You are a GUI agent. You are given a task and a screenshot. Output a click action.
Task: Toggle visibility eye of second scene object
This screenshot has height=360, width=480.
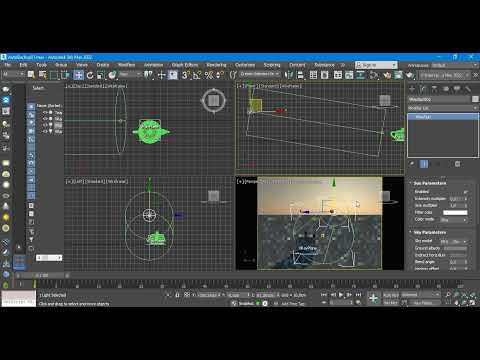[45, 119]
